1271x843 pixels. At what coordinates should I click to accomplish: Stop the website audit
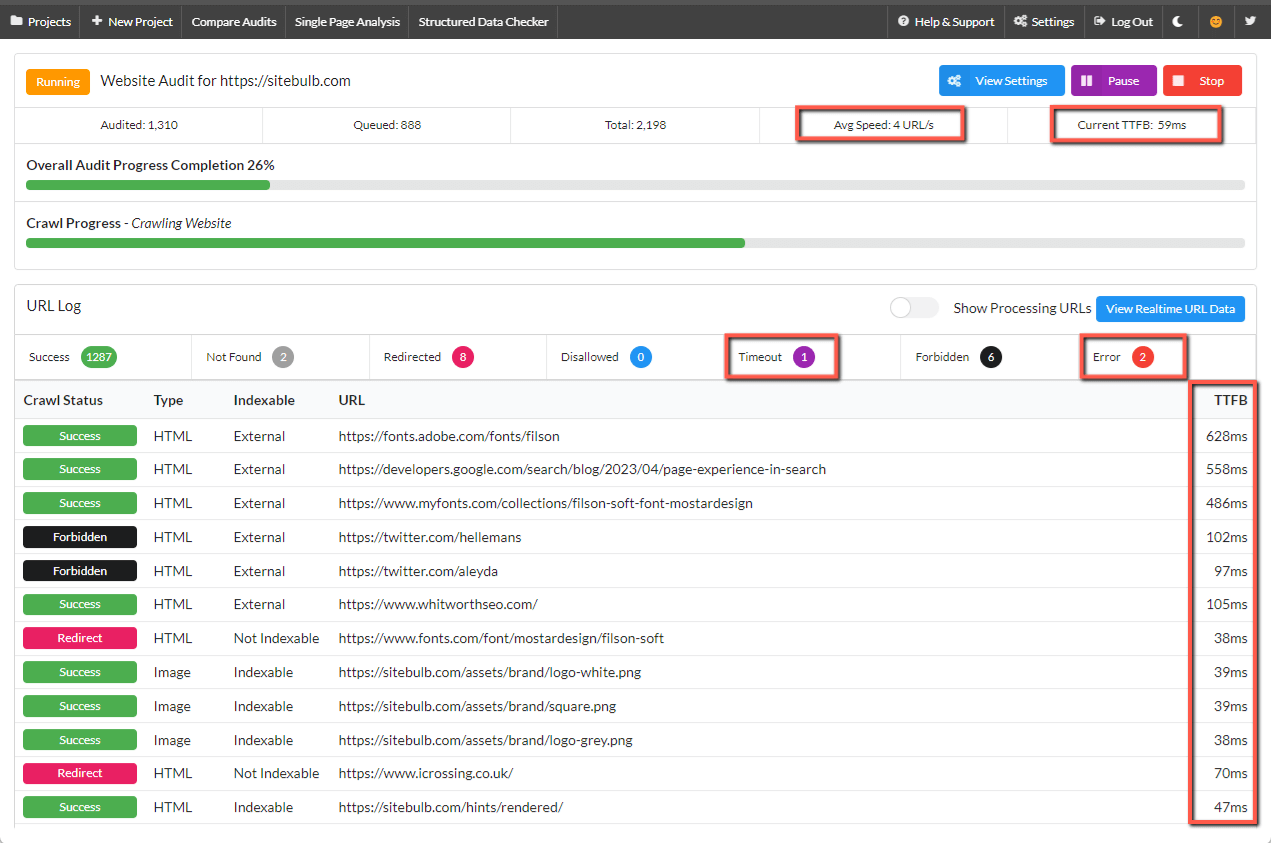click(x=1201, y=81)
